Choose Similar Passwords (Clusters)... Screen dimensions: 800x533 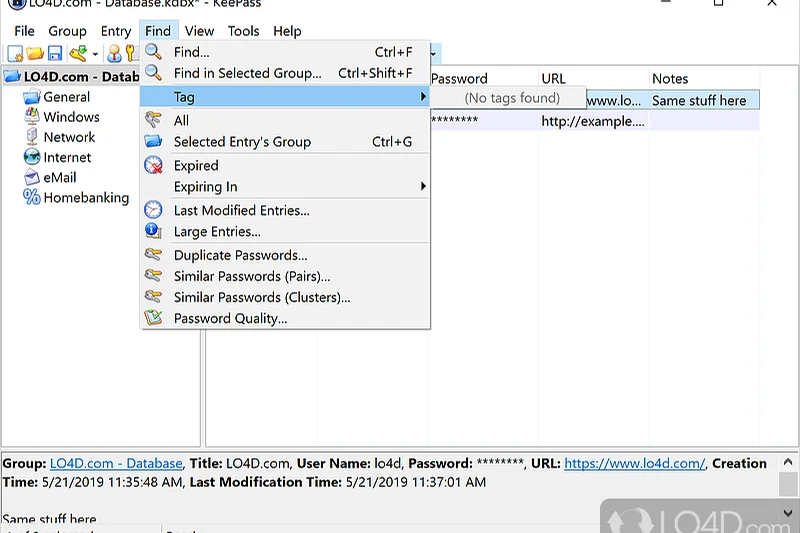pyautogui.click(x=285, y=297)
